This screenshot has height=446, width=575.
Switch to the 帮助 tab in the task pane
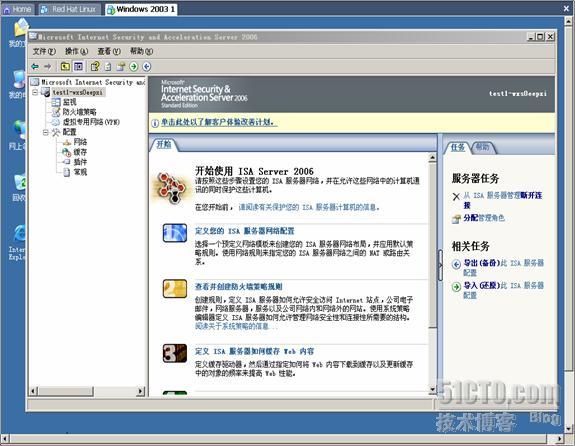tap(482, 147)
